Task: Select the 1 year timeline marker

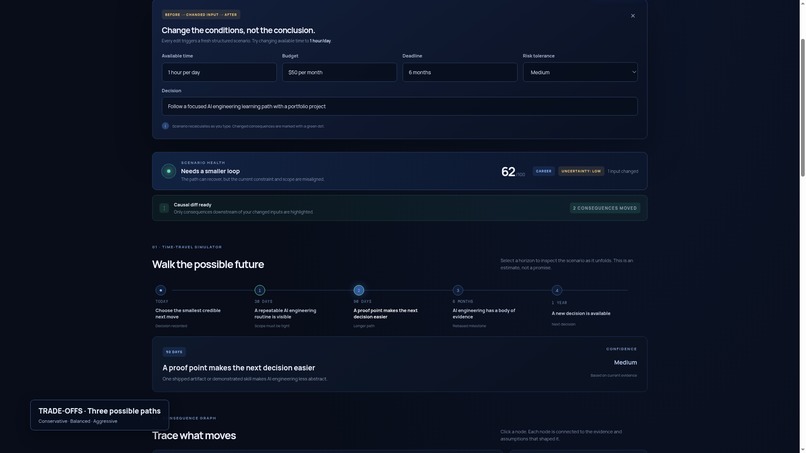Action: click(x=557, y=291)
